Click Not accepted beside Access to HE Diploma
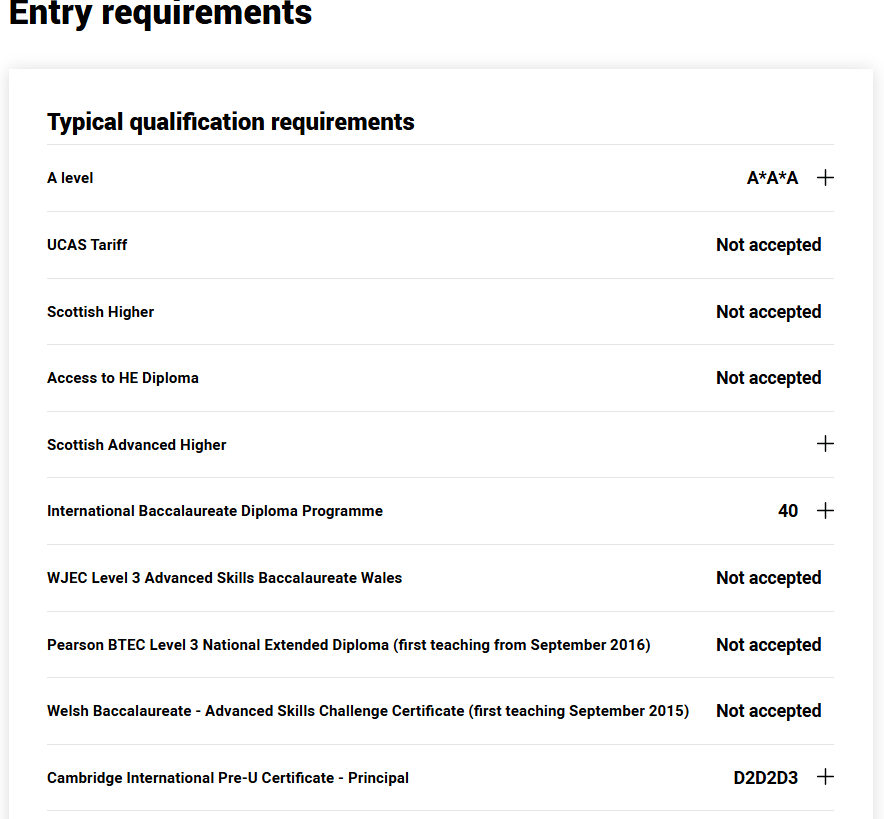Screen dimensions: 884x819 [768, 378]
